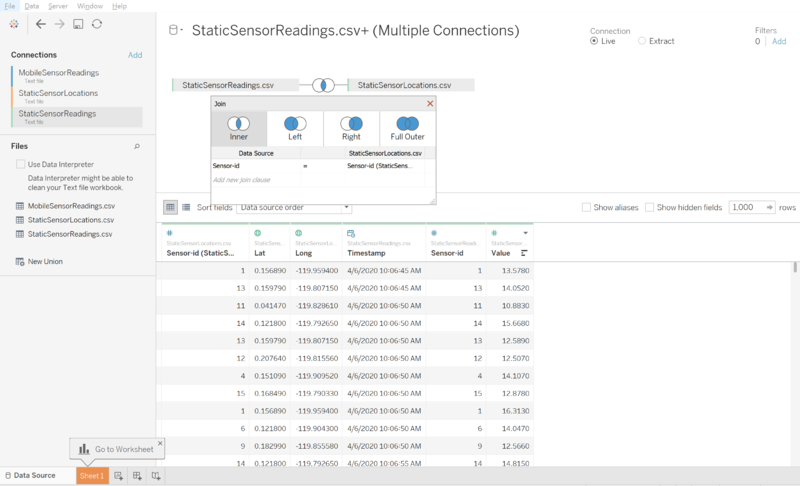
Task: Click the Add filters link
Action: (779, 41)
